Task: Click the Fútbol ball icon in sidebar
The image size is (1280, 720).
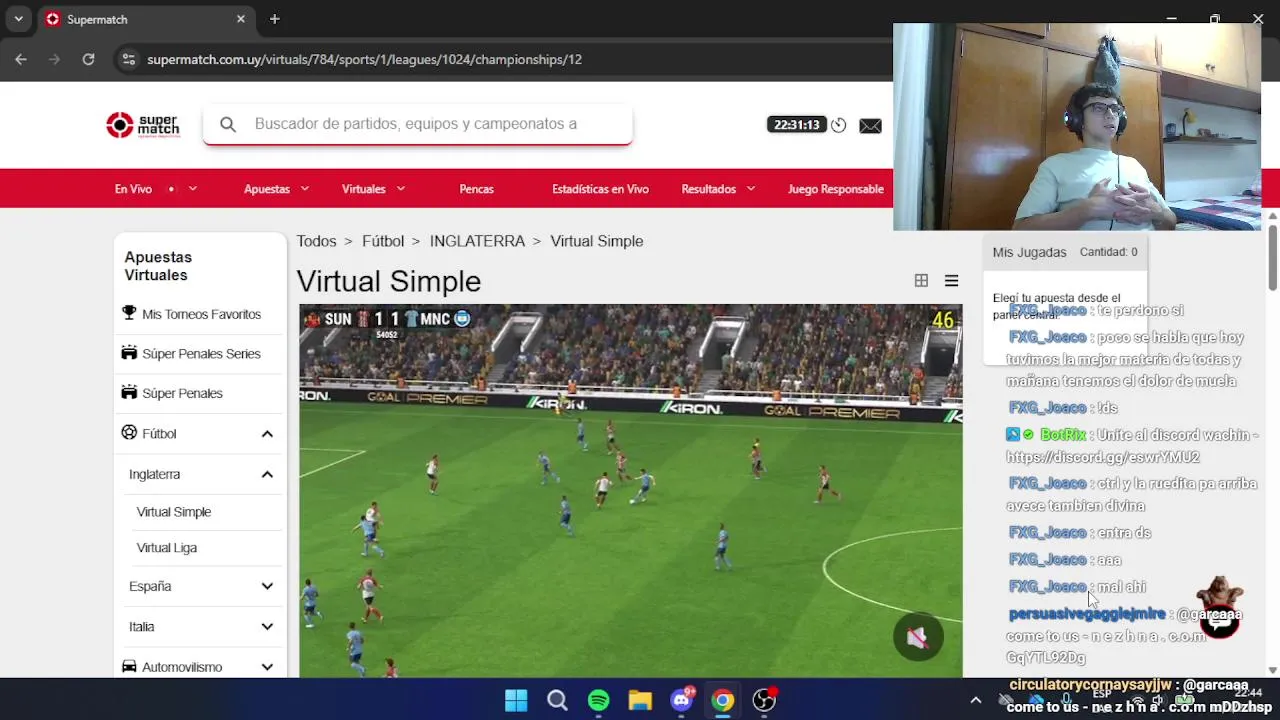Action: click(129, 433)
